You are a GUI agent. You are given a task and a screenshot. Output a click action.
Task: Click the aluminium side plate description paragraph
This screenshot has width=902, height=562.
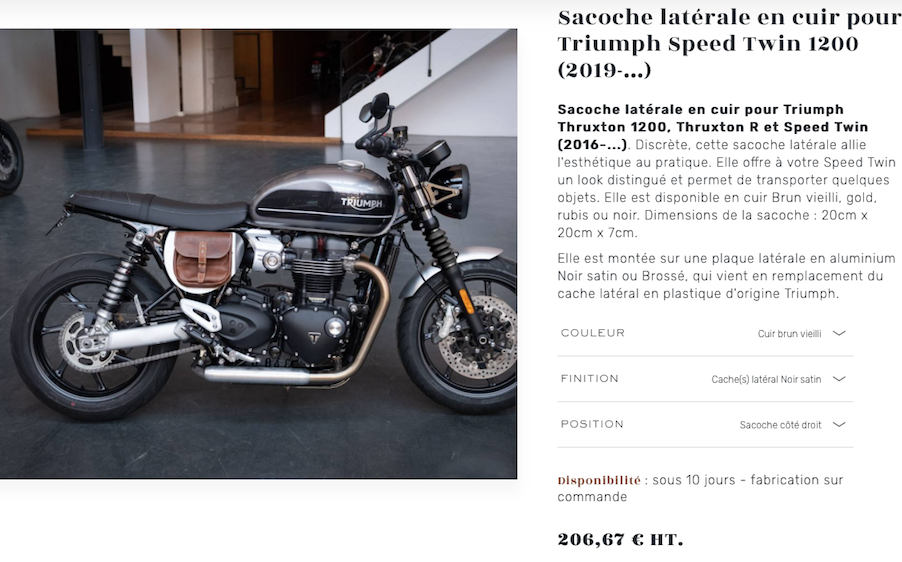pyautogui.click(x=727, y=276)
